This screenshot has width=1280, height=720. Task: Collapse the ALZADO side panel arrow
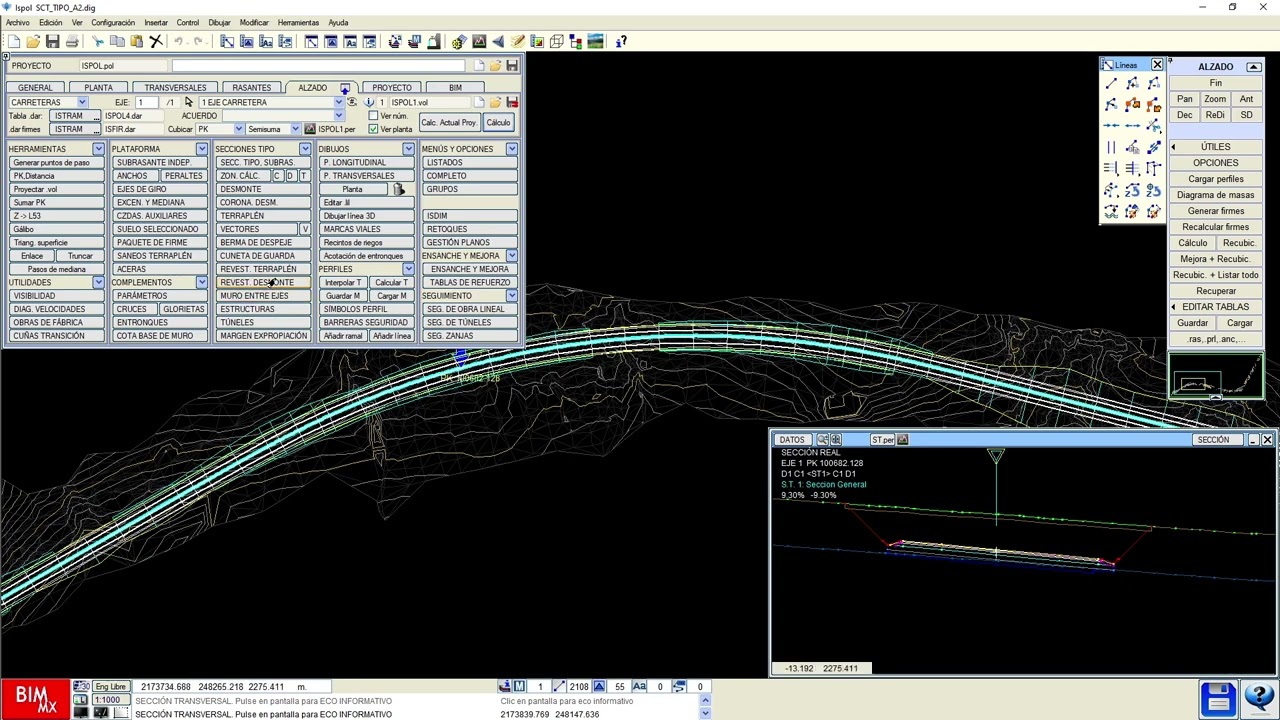(1254, 66)
